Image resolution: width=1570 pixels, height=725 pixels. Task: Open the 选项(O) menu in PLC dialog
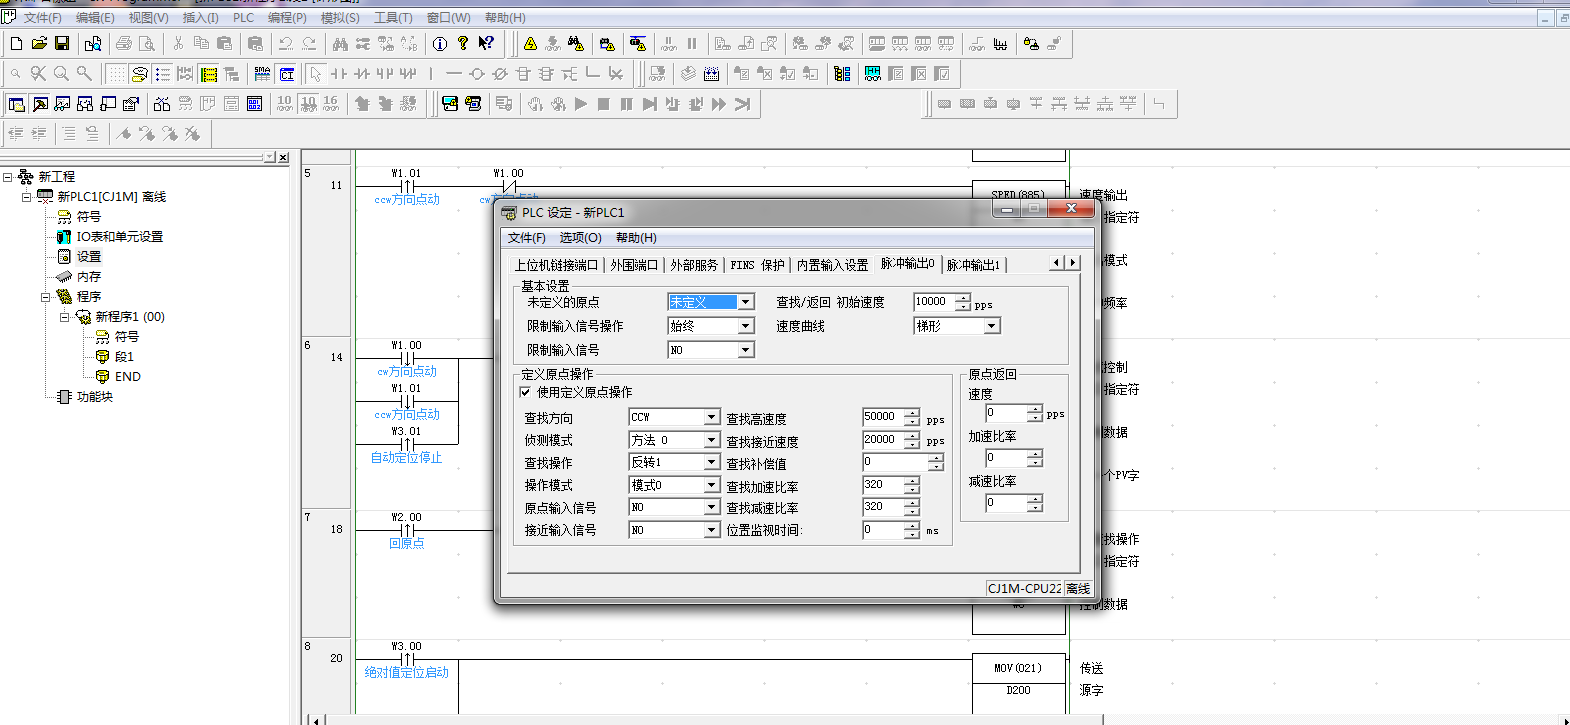pos(580,238)
